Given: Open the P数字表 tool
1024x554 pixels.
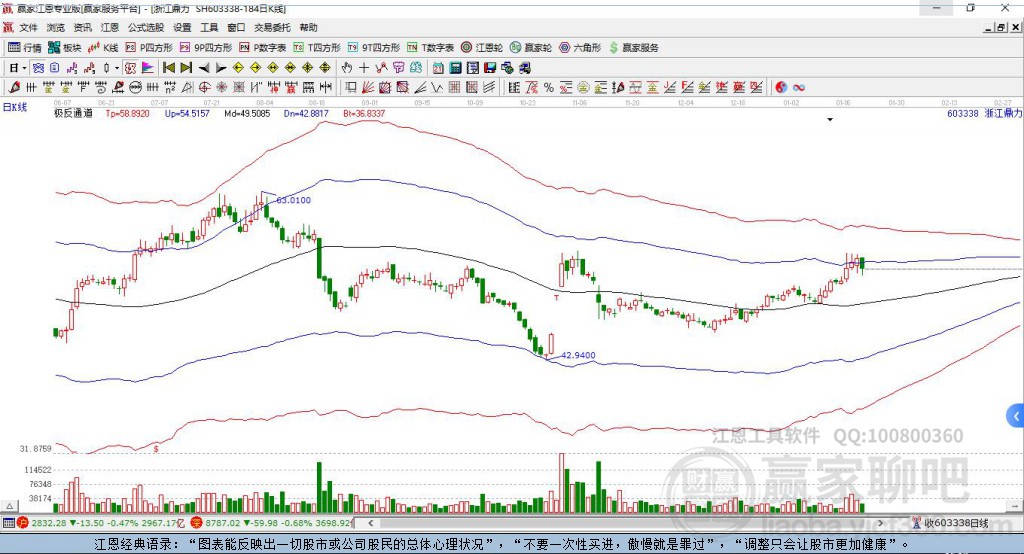Looking at the screenshot, I should coord(263,48).
